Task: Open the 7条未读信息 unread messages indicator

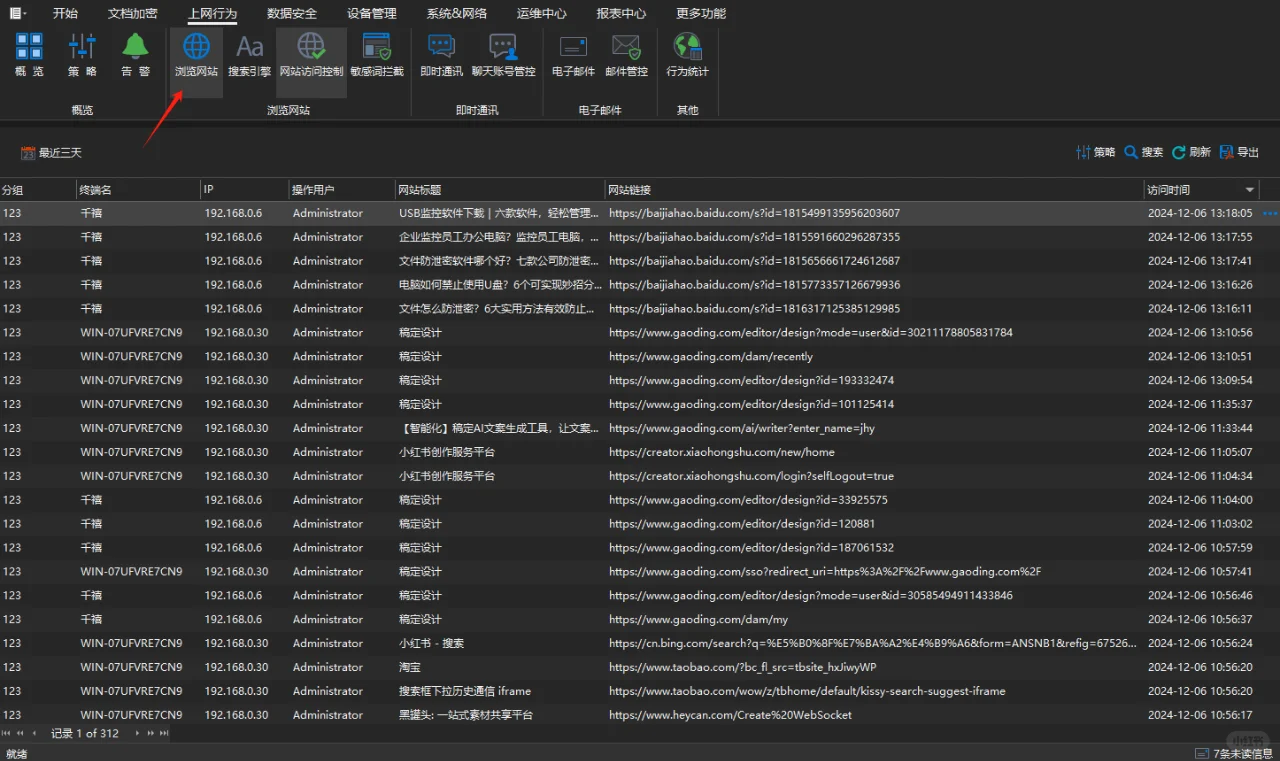Action: coord(1234,753)
